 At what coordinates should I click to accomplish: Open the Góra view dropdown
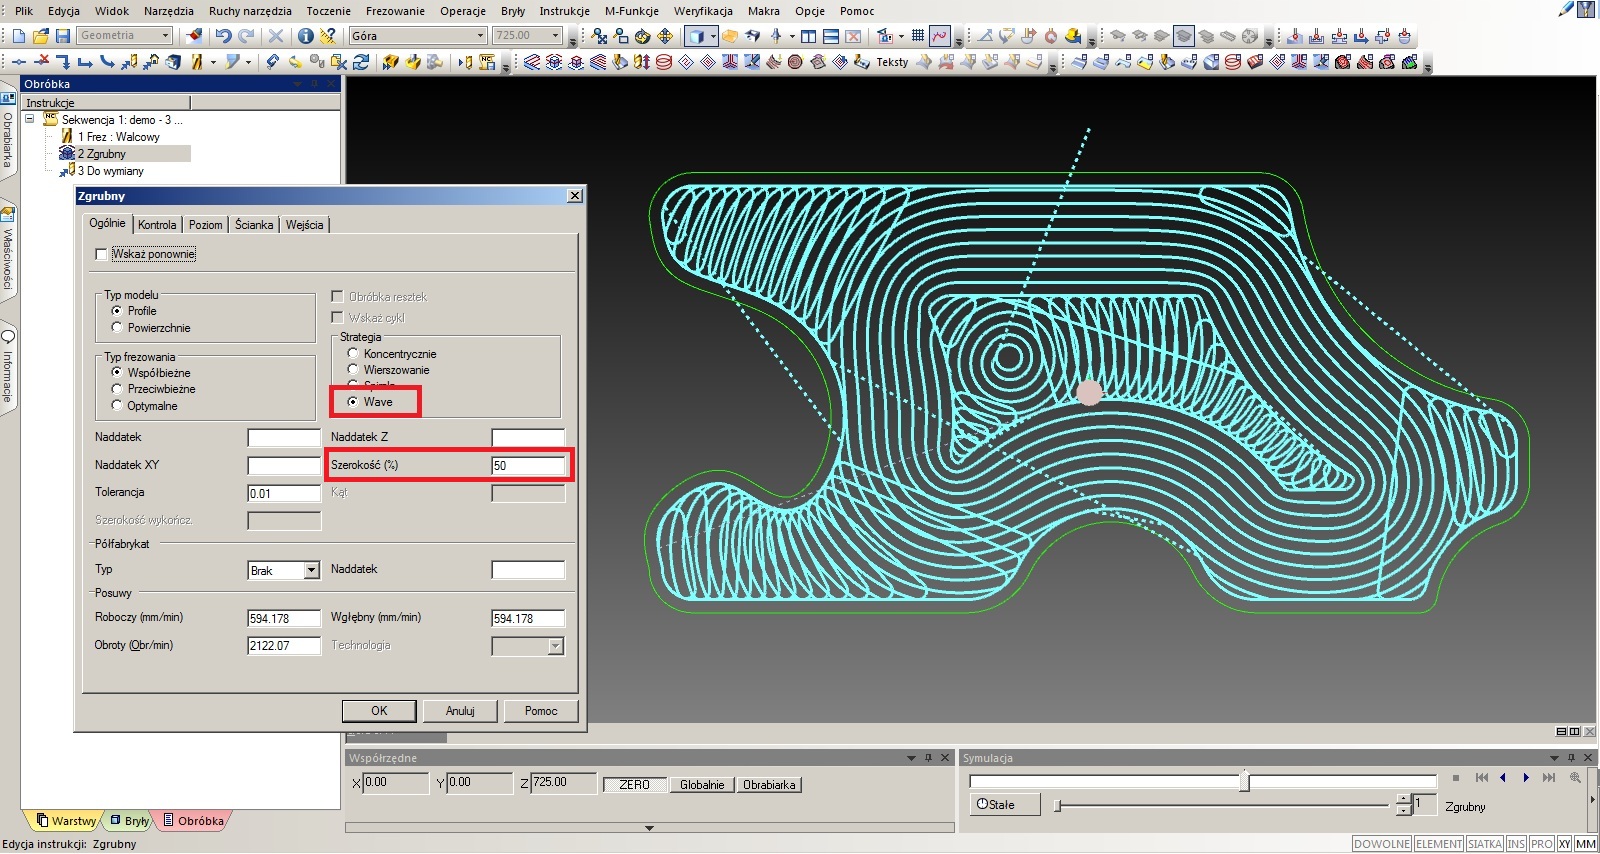click(481, 36)
